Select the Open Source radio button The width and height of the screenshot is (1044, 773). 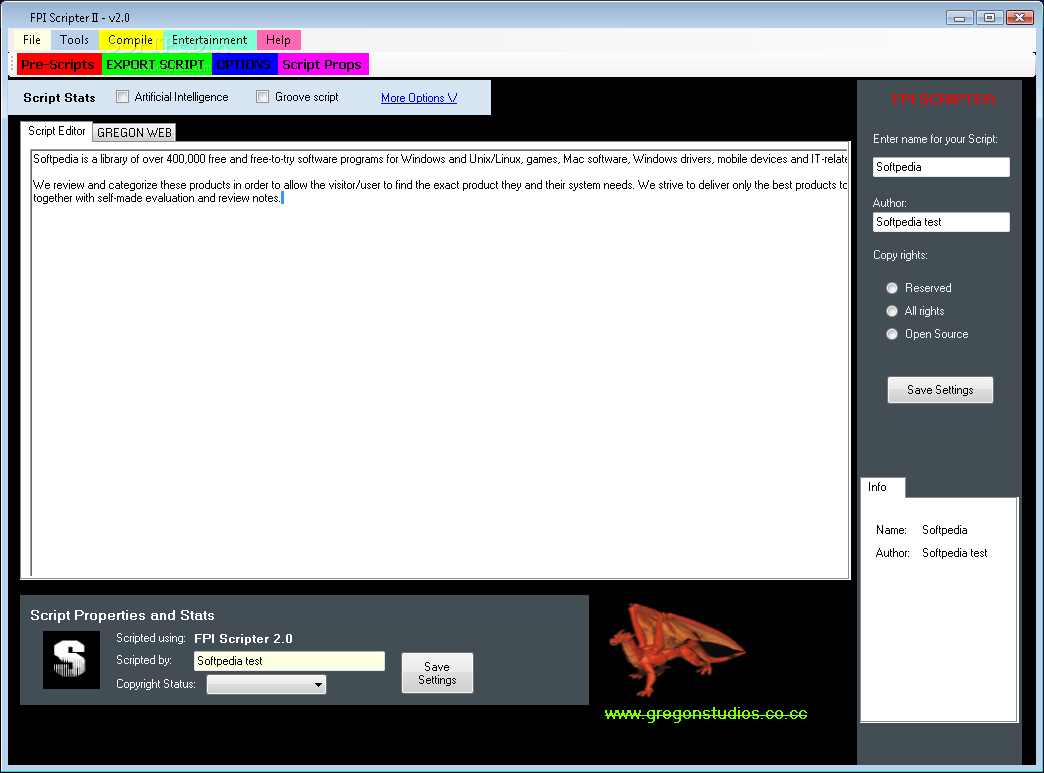892,334
